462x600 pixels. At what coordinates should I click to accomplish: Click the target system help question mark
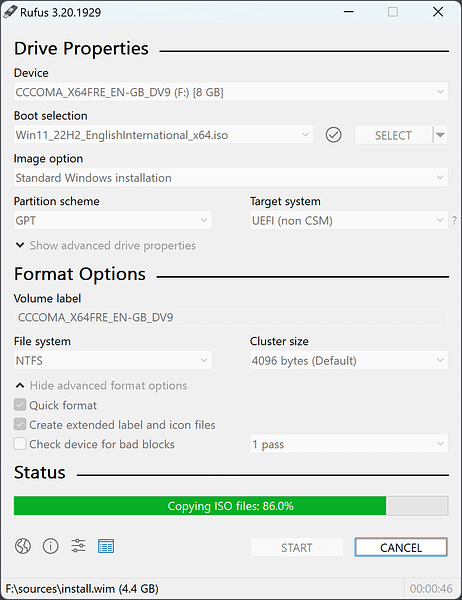pos(454,220)
